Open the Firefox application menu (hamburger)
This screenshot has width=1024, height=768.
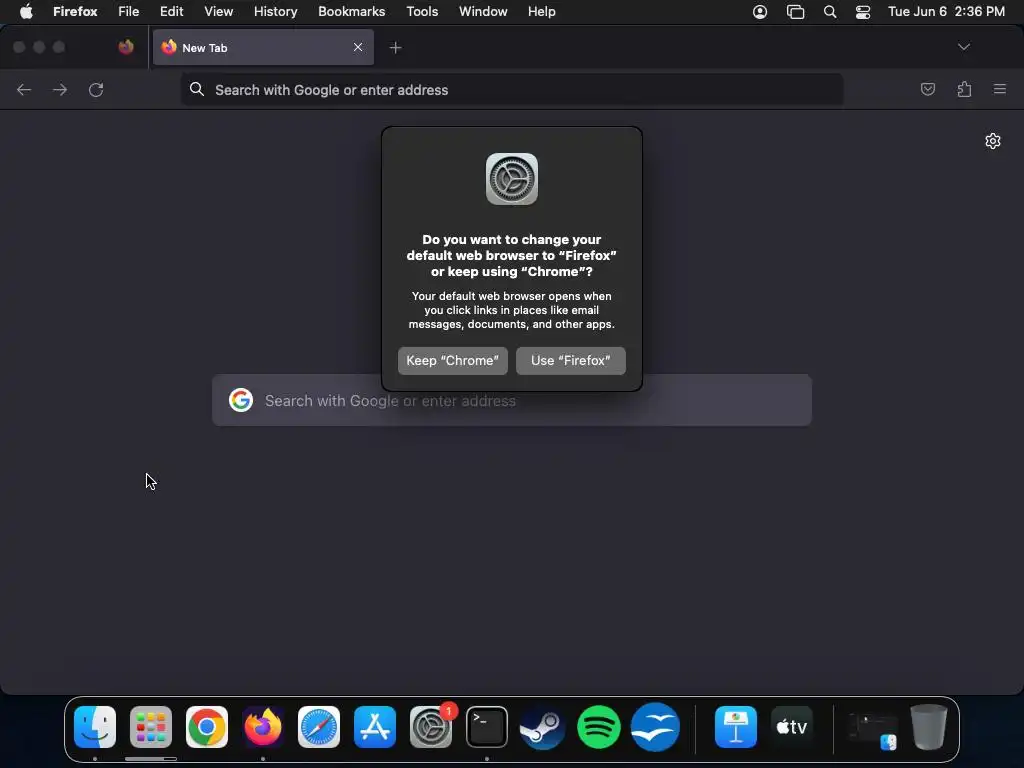click(1000, 89)
